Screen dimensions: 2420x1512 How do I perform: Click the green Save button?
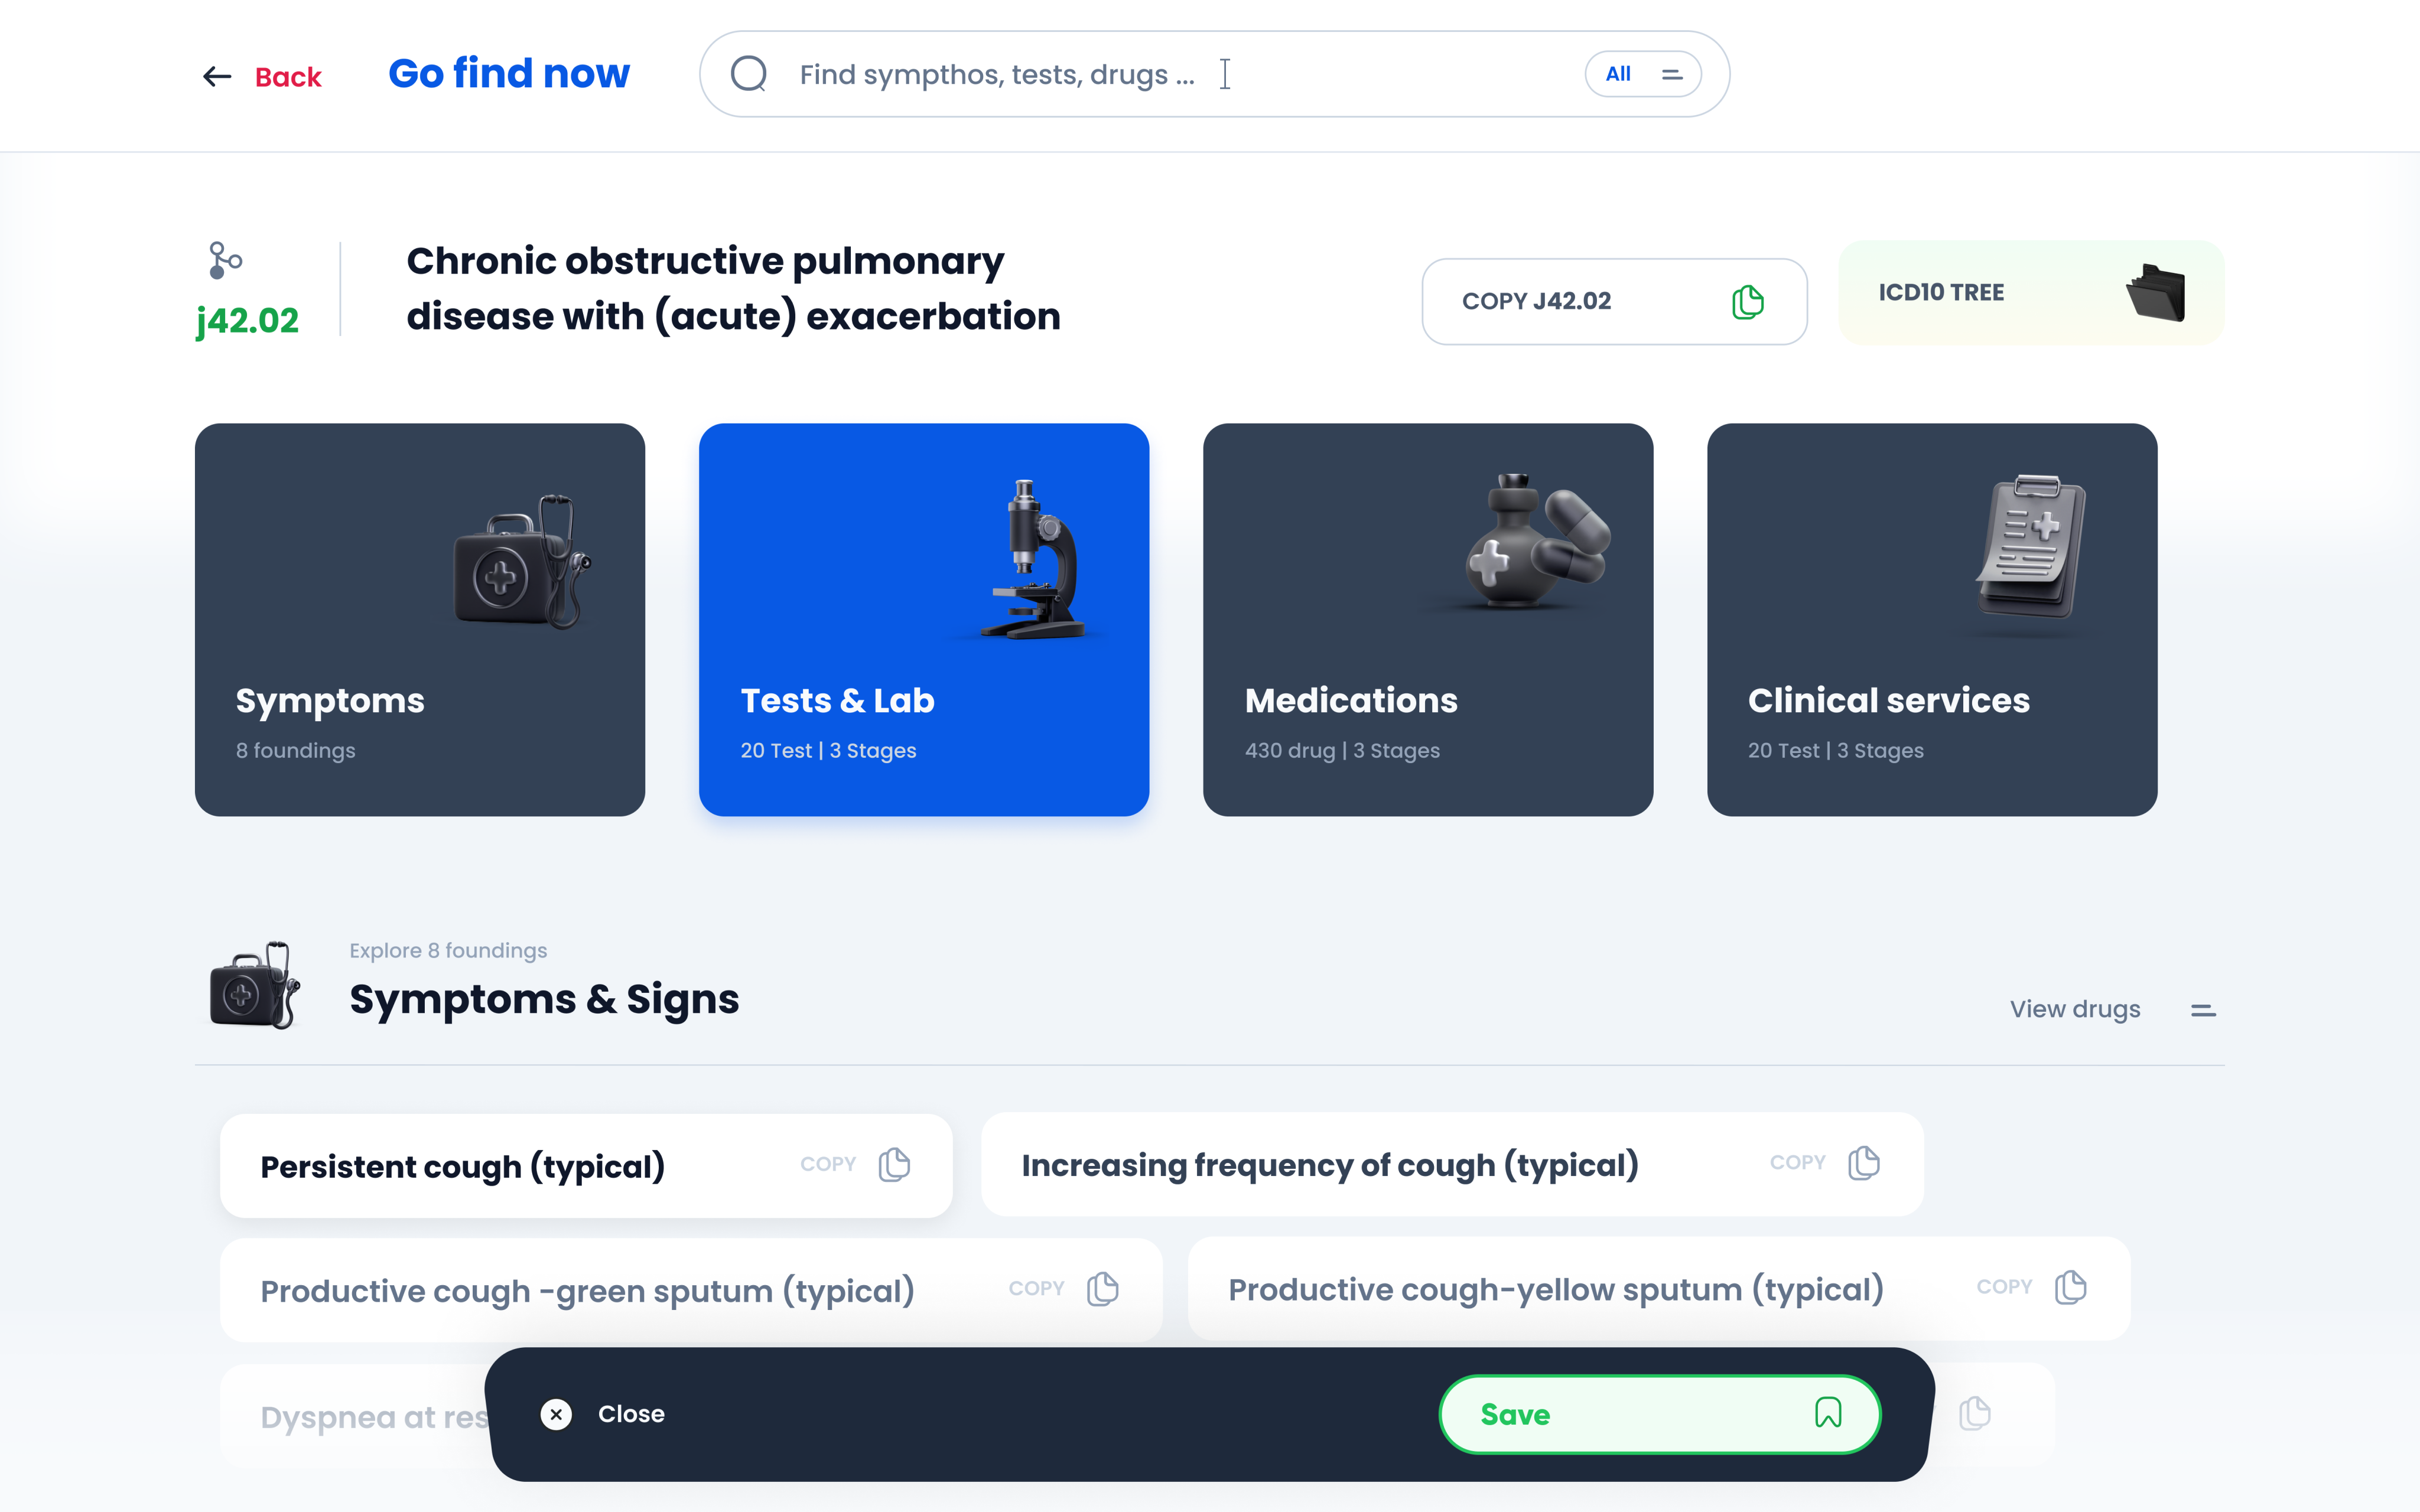pyautogui.click(x=1660, y=1414)
